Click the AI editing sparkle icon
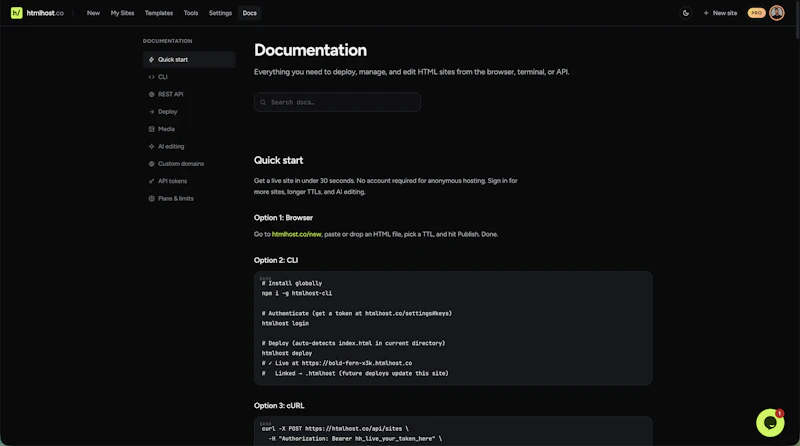800x446 pixels. [x=152, y=146]
